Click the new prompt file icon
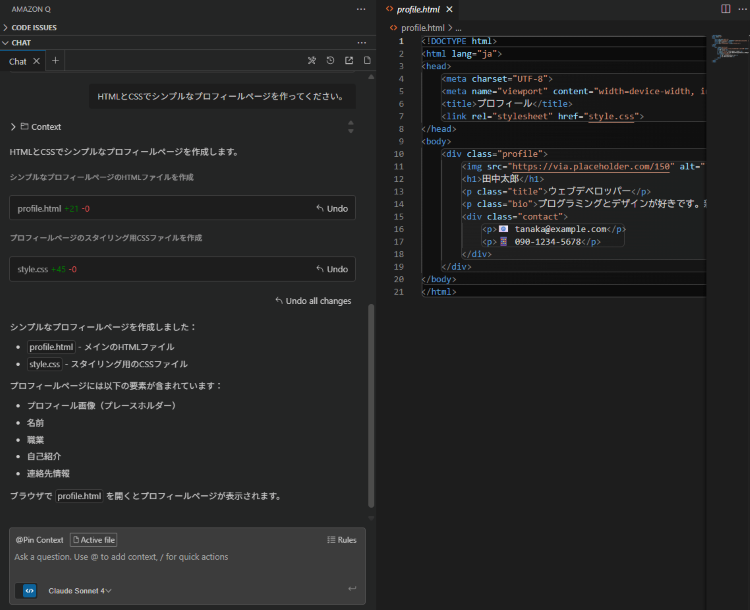The height and width of the screenshot is (610, 750). coord(367,61)
